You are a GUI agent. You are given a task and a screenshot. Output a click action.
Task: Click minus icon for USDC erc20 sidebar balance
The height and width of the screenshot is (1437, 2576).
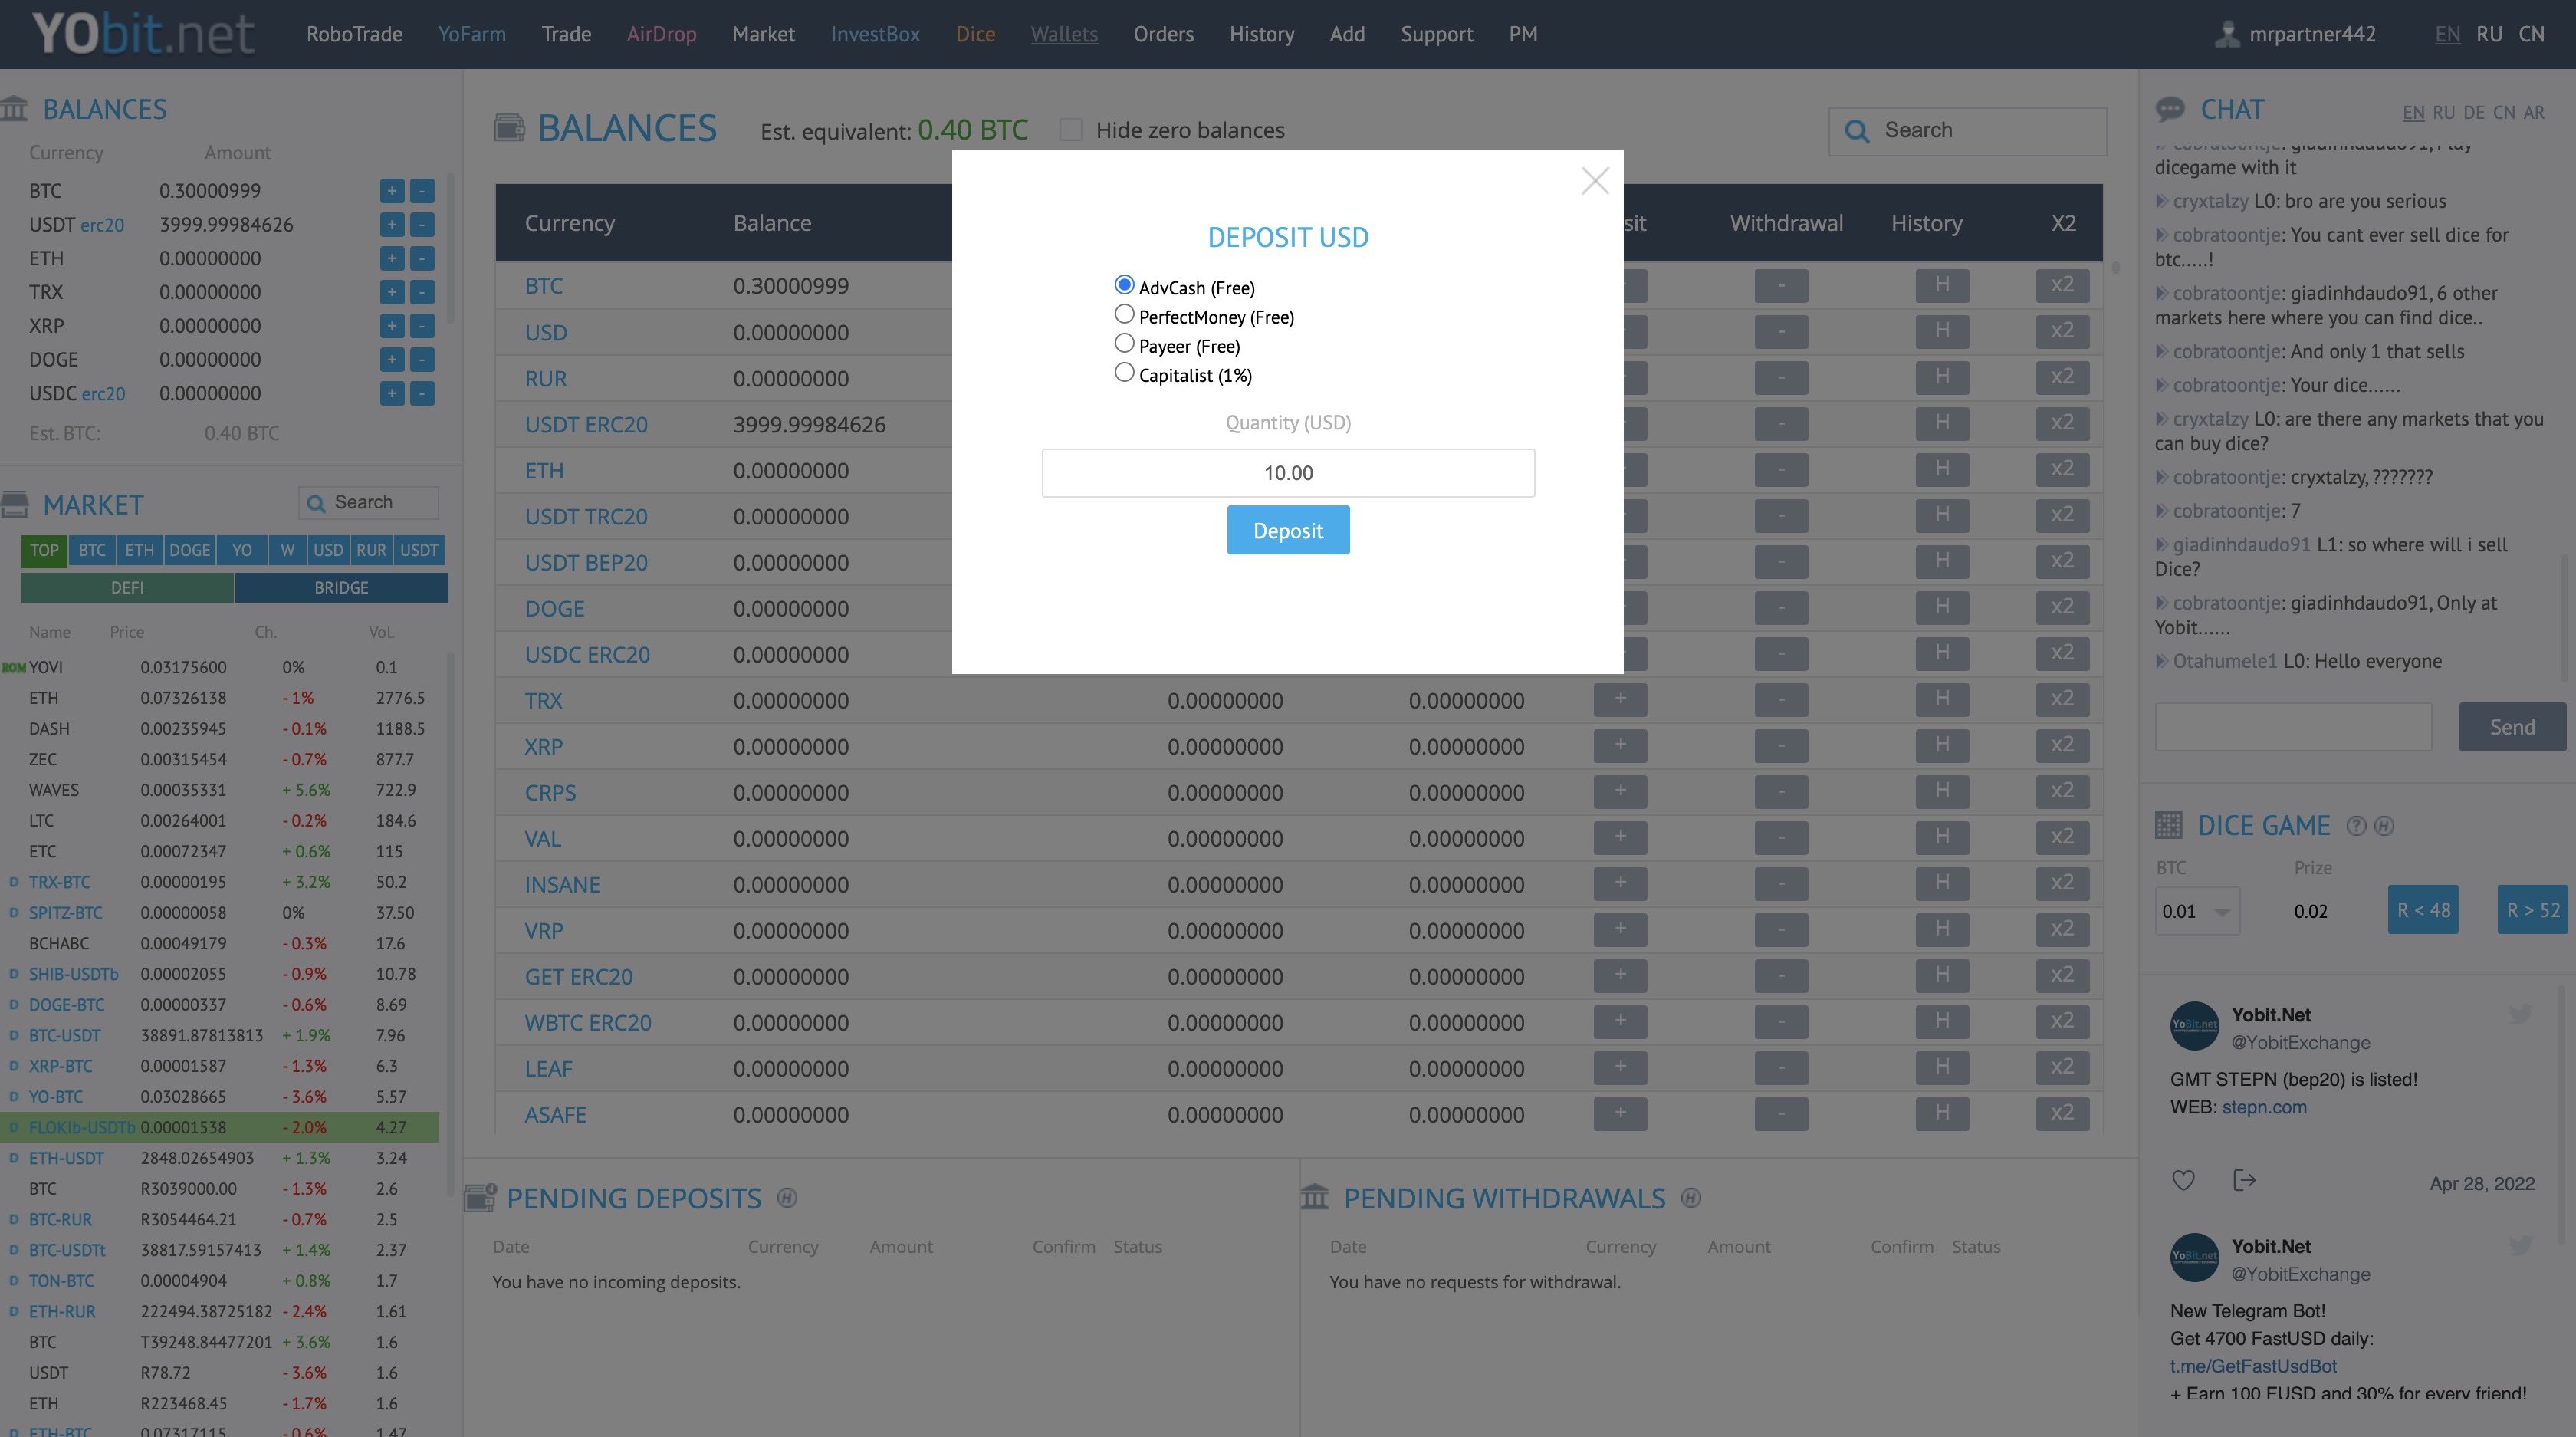click(422, 394)
